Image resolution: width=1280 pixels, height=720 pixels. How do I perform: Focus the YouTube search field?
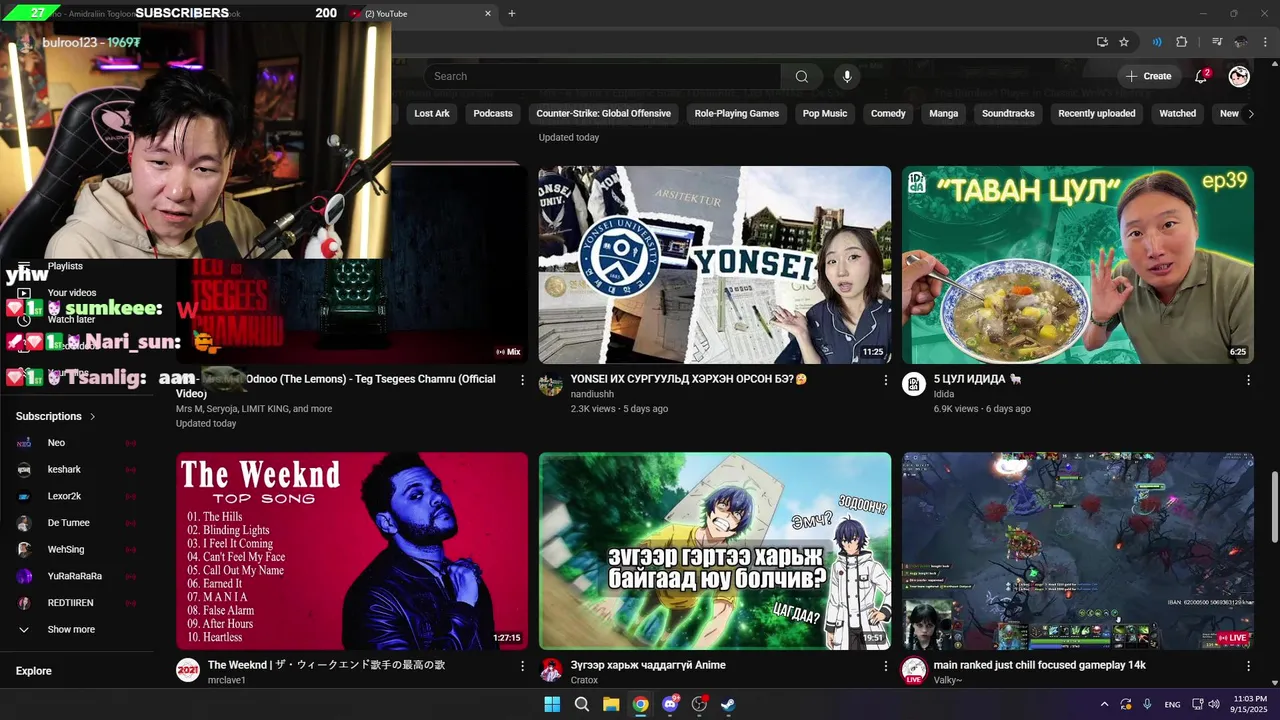602,76
